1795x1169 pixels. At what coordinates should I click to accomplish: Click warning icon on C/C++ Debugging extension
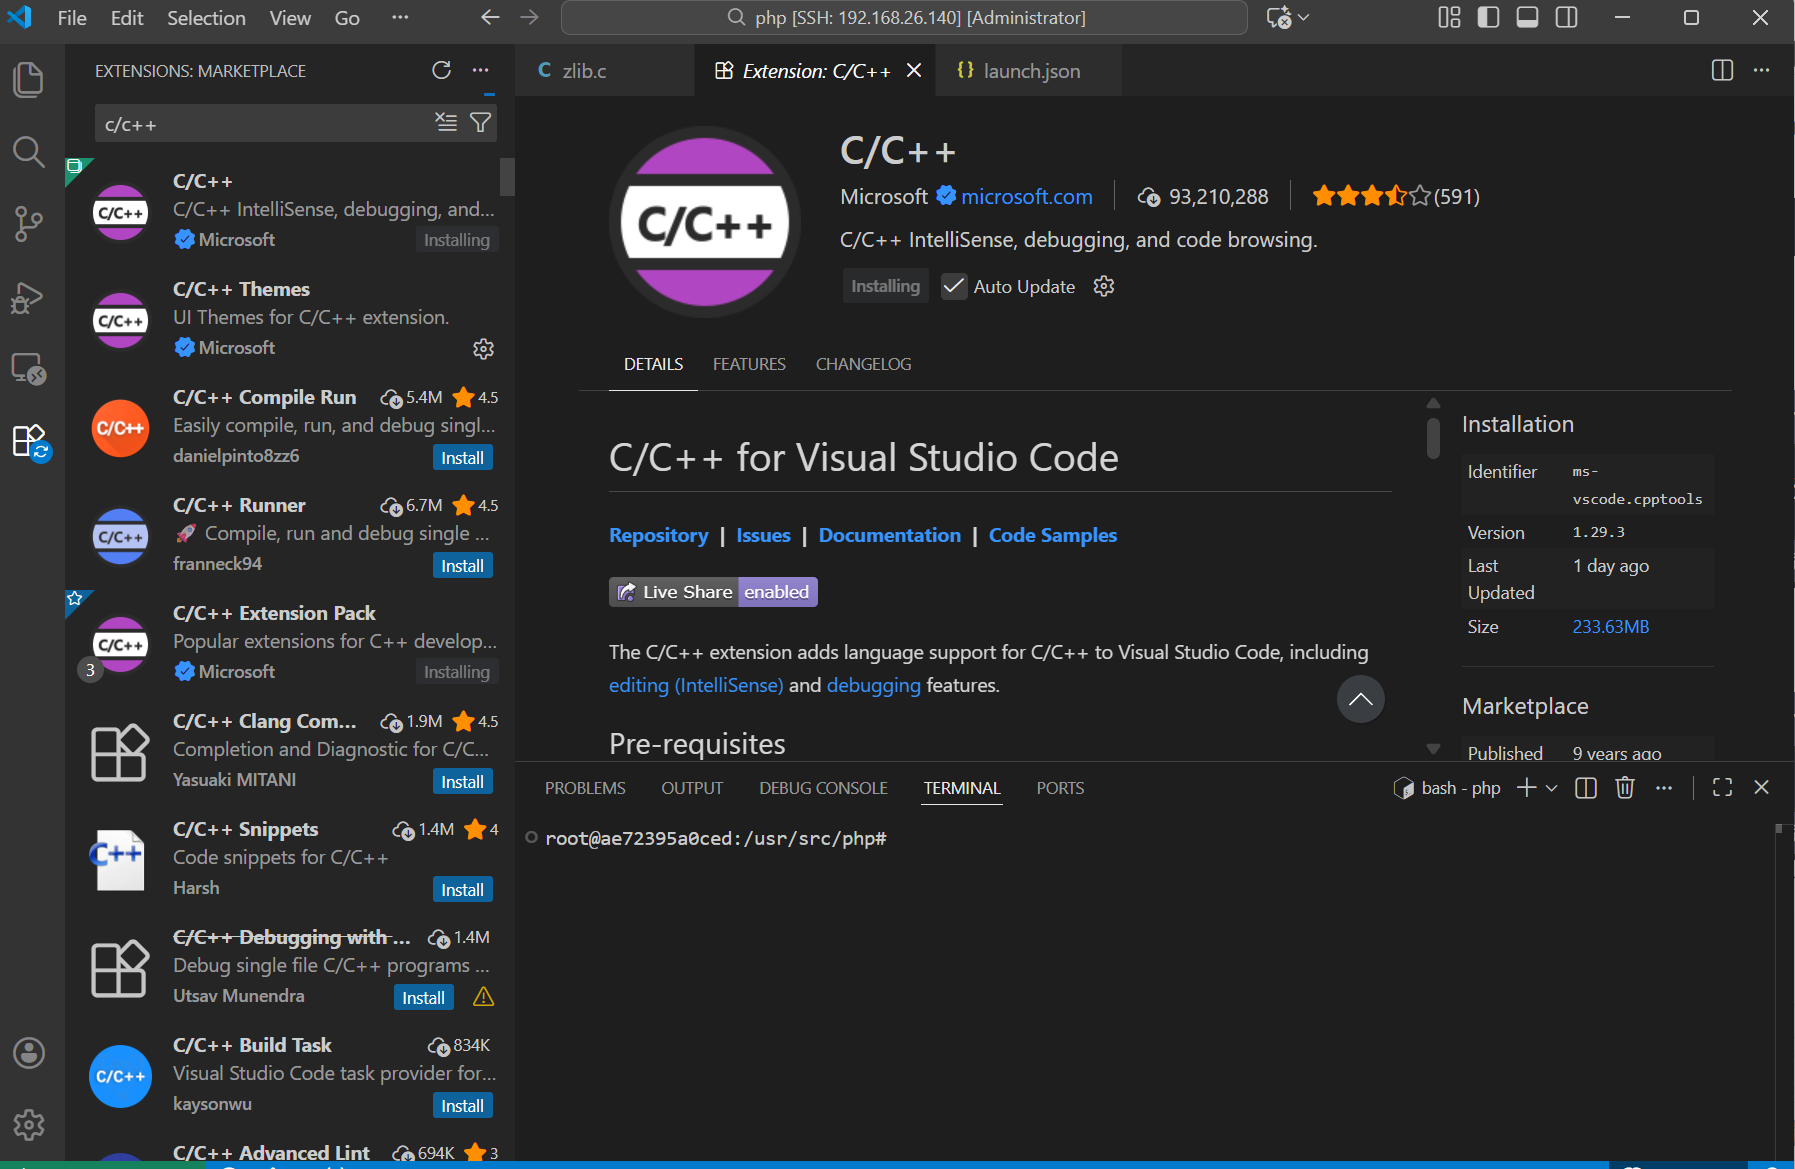[483, 997]
